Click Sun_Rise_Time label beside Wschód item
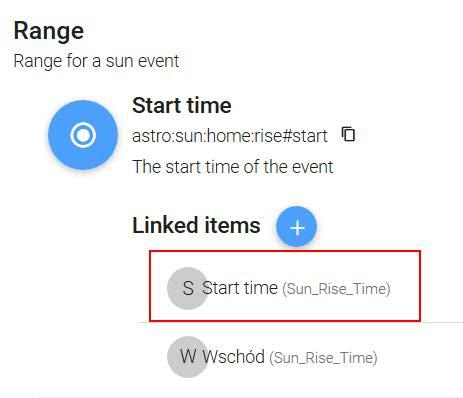Viewport: 463px width, 398px height. point(323,358)
